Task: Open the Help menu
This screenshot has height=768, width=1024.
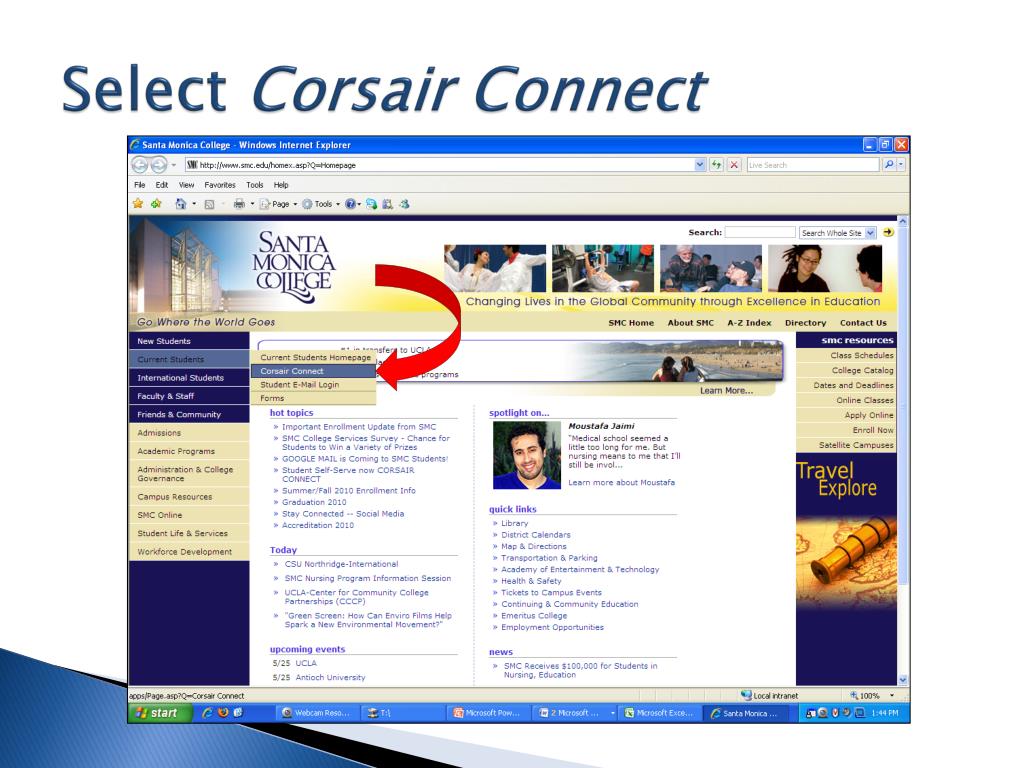Action: pyautogui.click(x=281, y=185)
